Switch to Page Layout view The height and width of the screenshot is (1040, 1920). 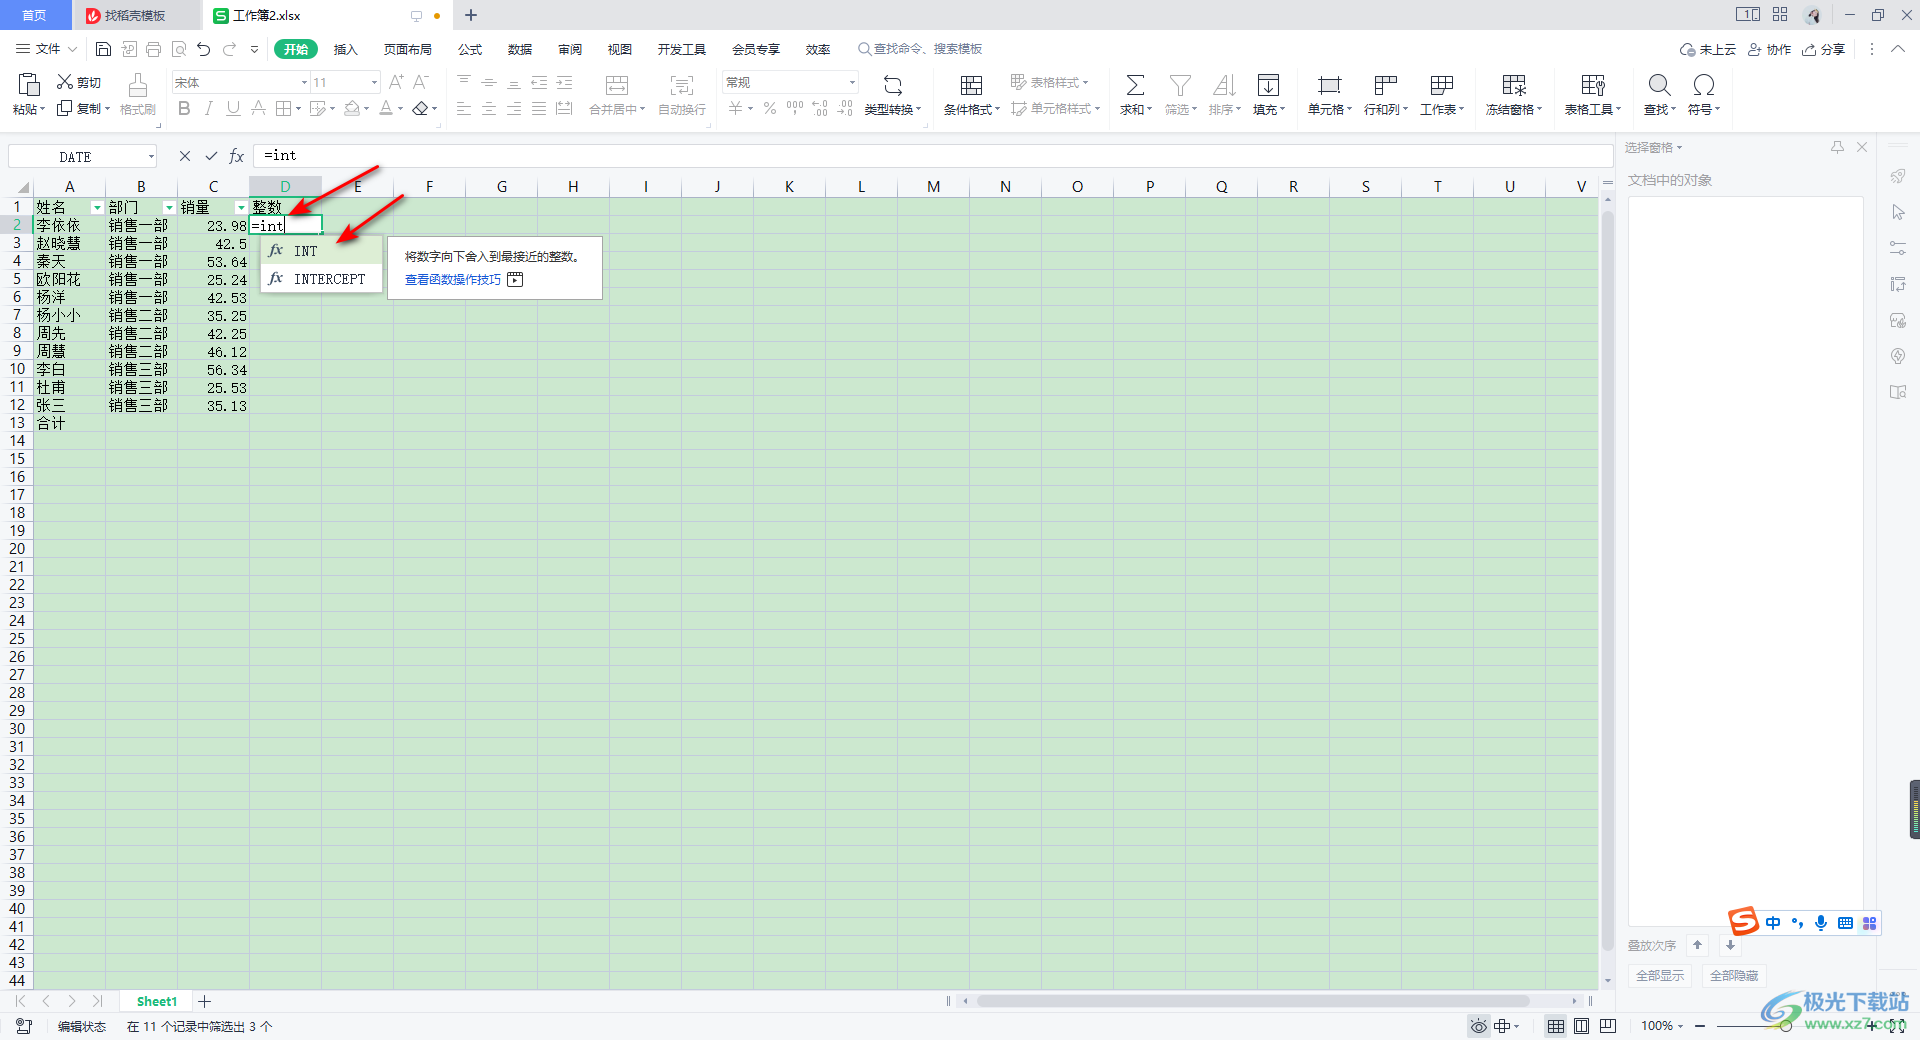click(1582, 1026)
